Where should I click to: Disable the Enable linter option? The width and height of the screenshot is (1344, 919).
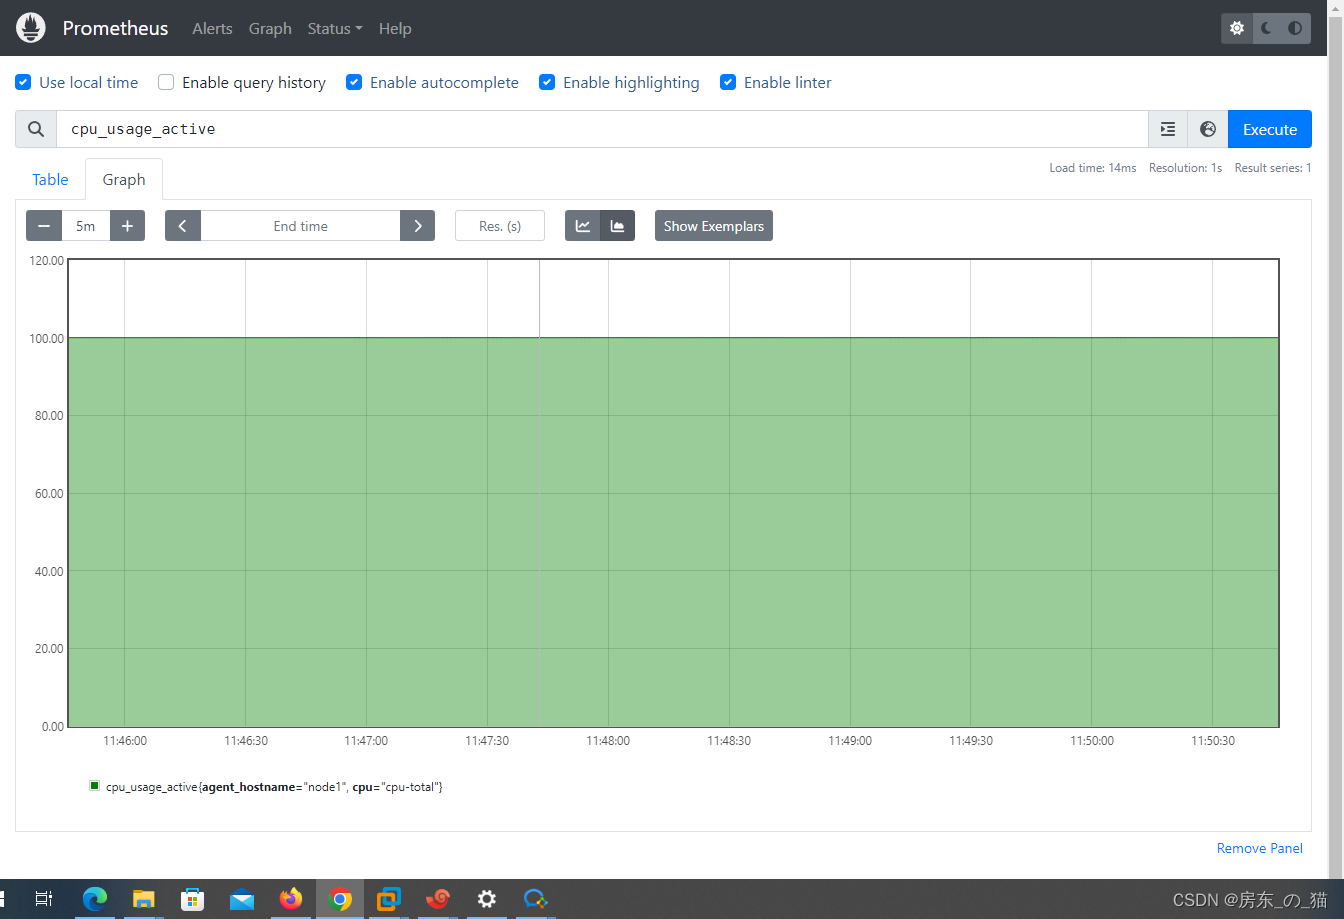tap(728, 82)
